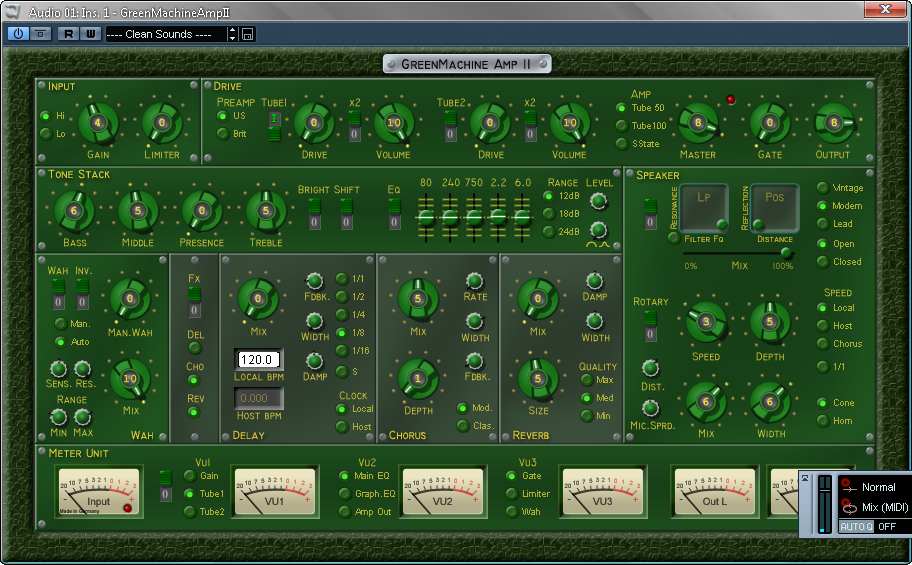Open the Clean Sounds preset dropdown

(x=165, y=34)
